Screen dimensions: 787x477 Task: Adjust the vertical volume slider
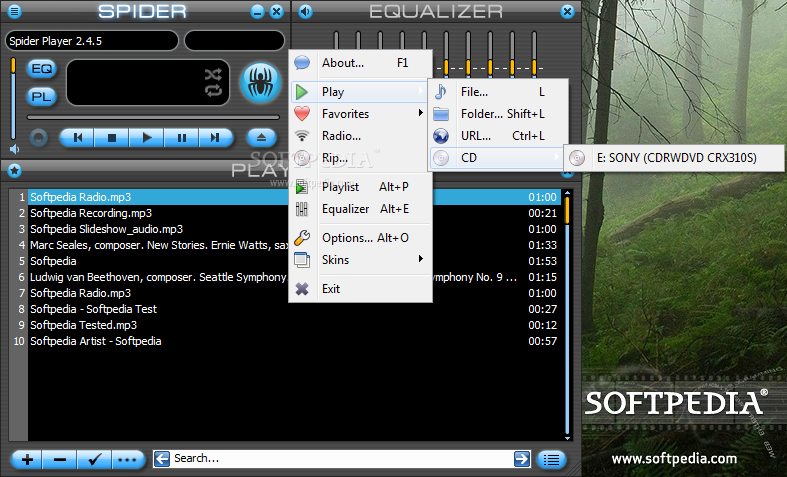[x=14, y=98]
